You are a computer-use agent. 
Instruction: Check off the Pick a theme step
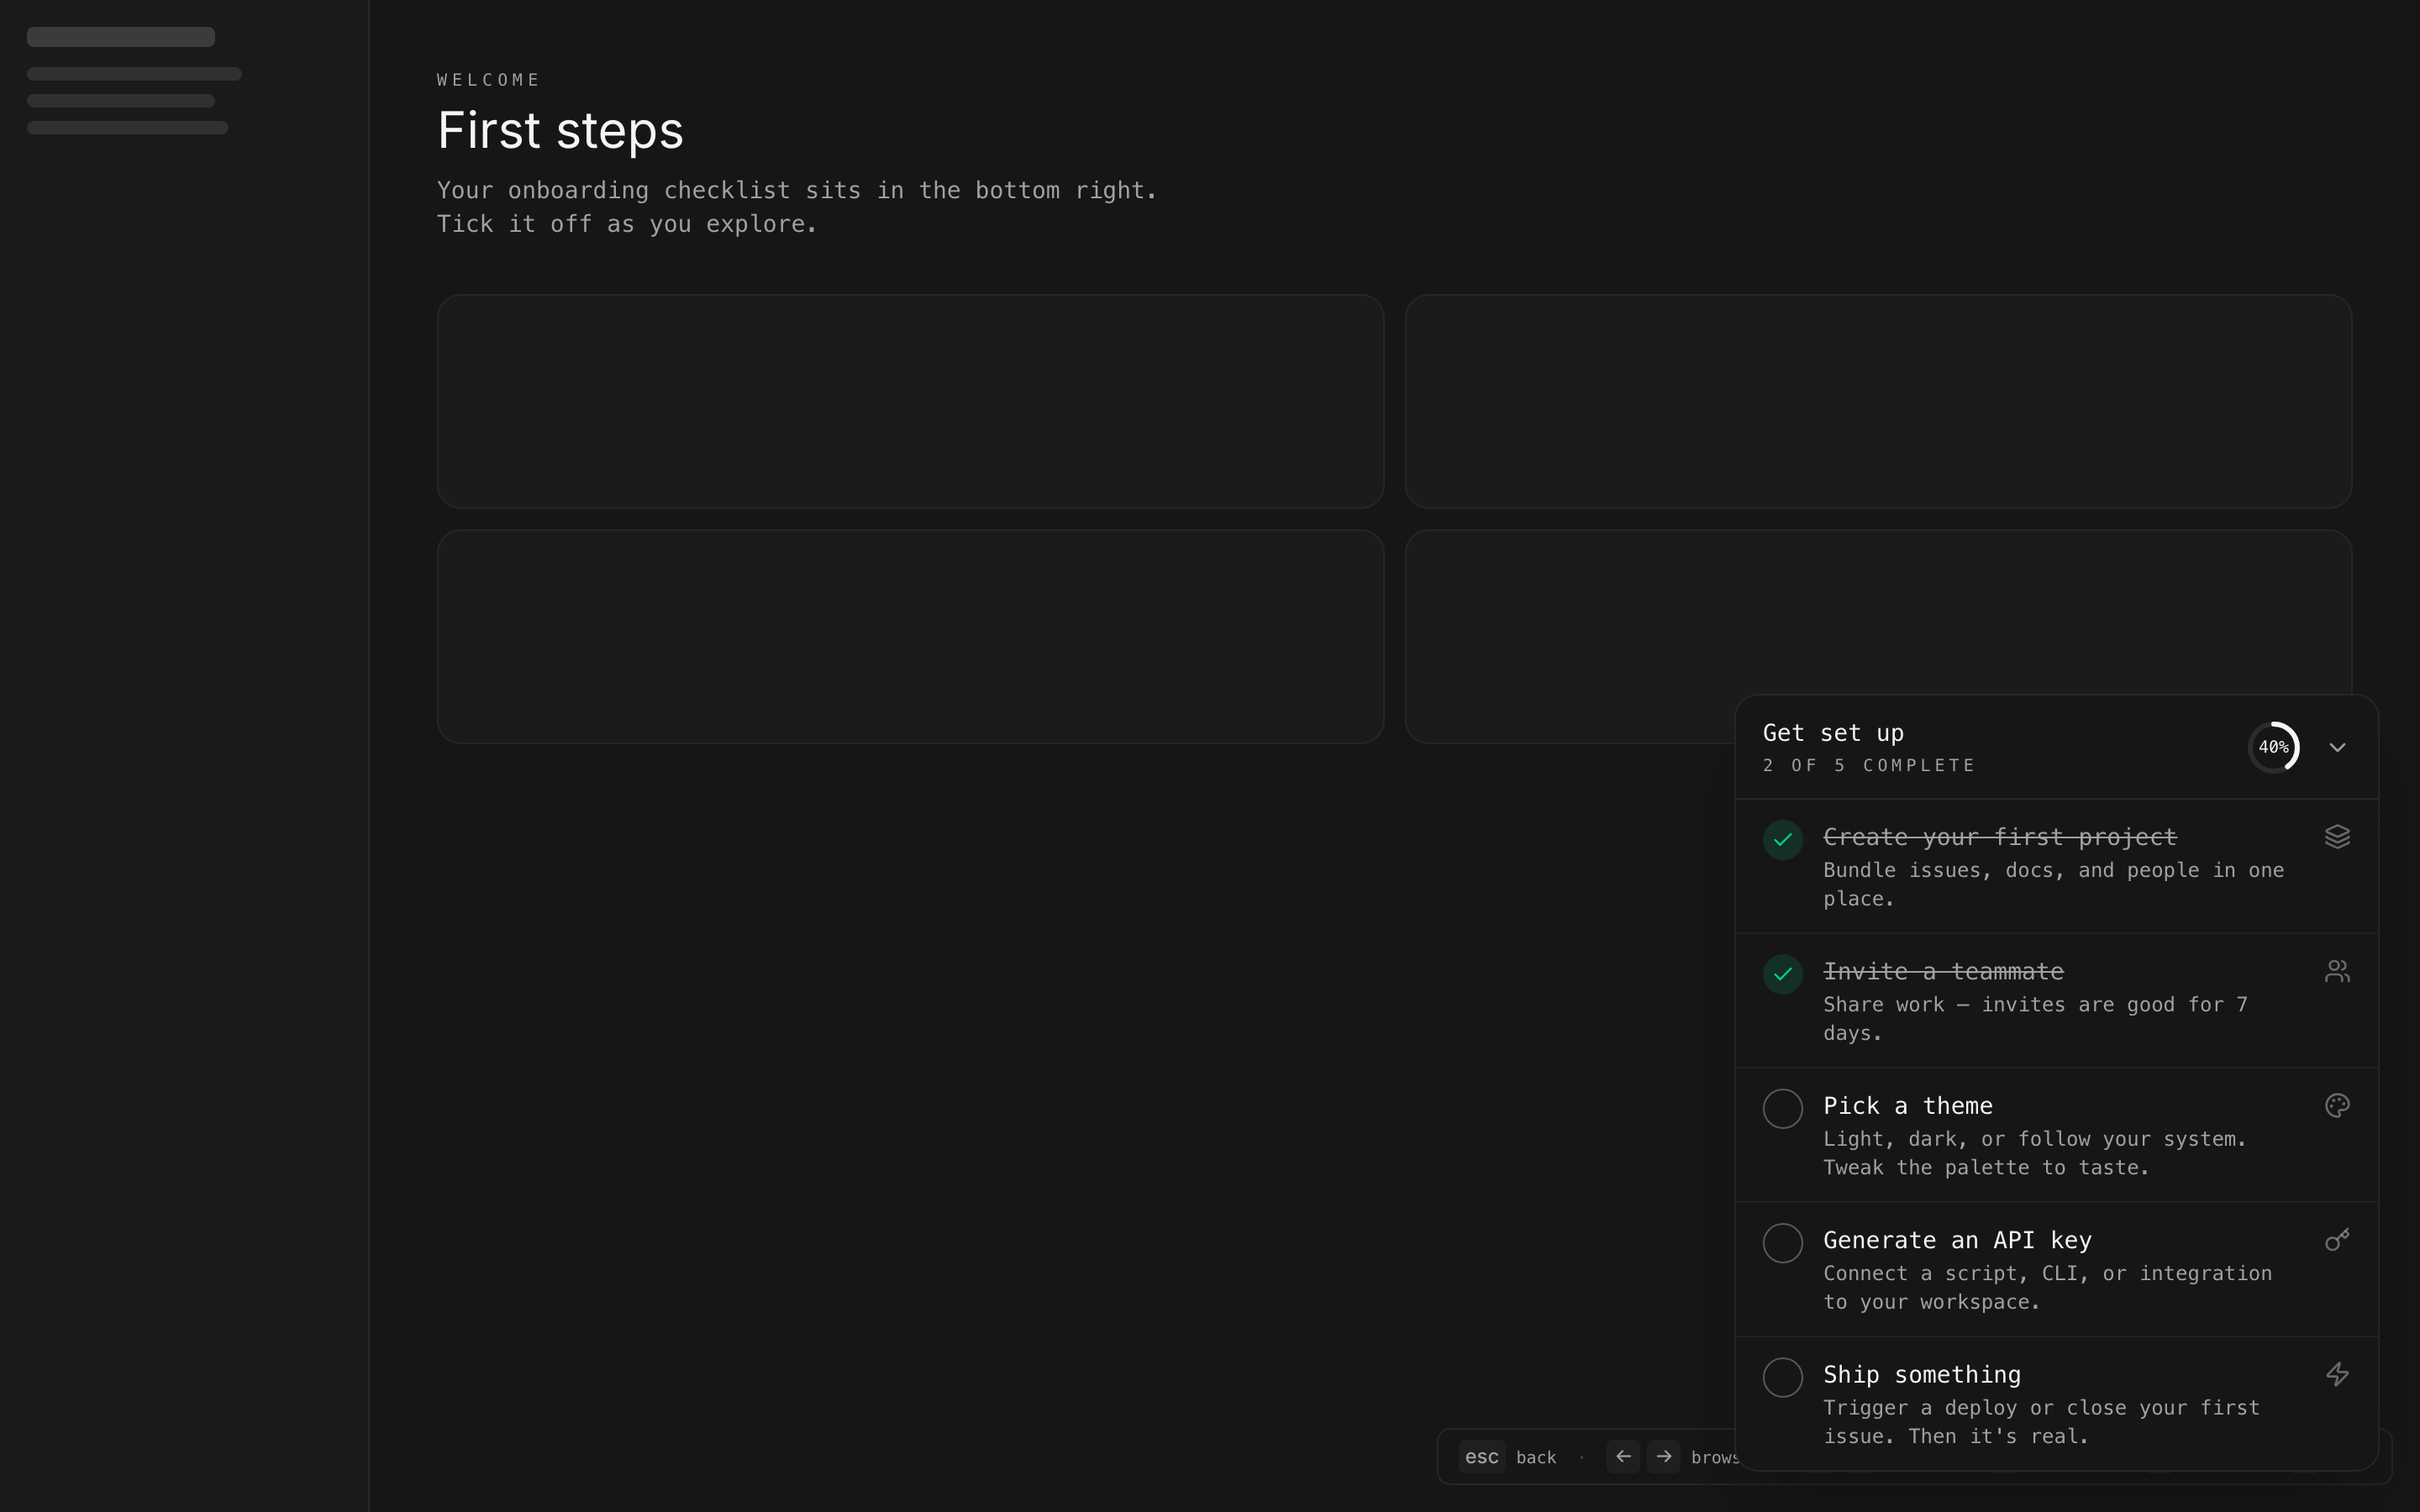(x=1782, y=1108)
